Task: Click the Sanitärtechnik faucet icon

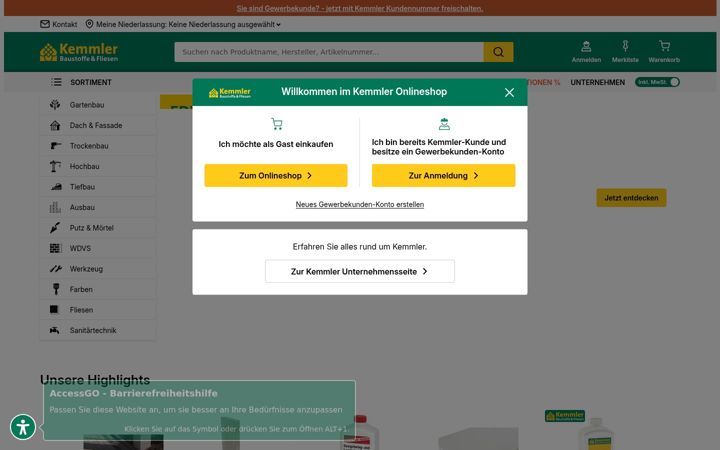Action: (55, 330)
